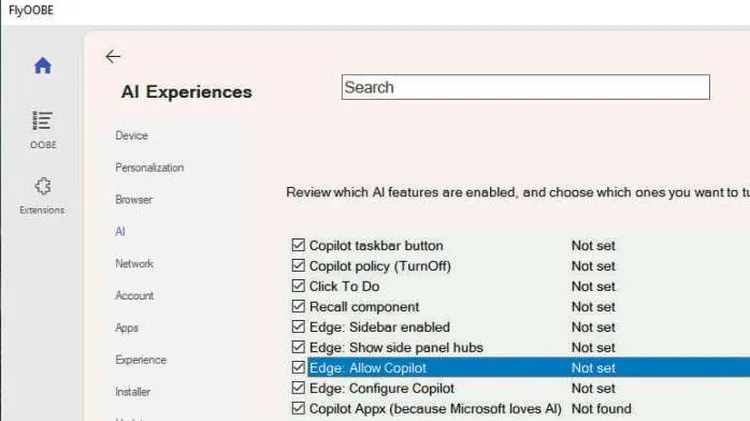Open the Device category
The height and width of the screenshot is (421, 750).
(131, 135)
